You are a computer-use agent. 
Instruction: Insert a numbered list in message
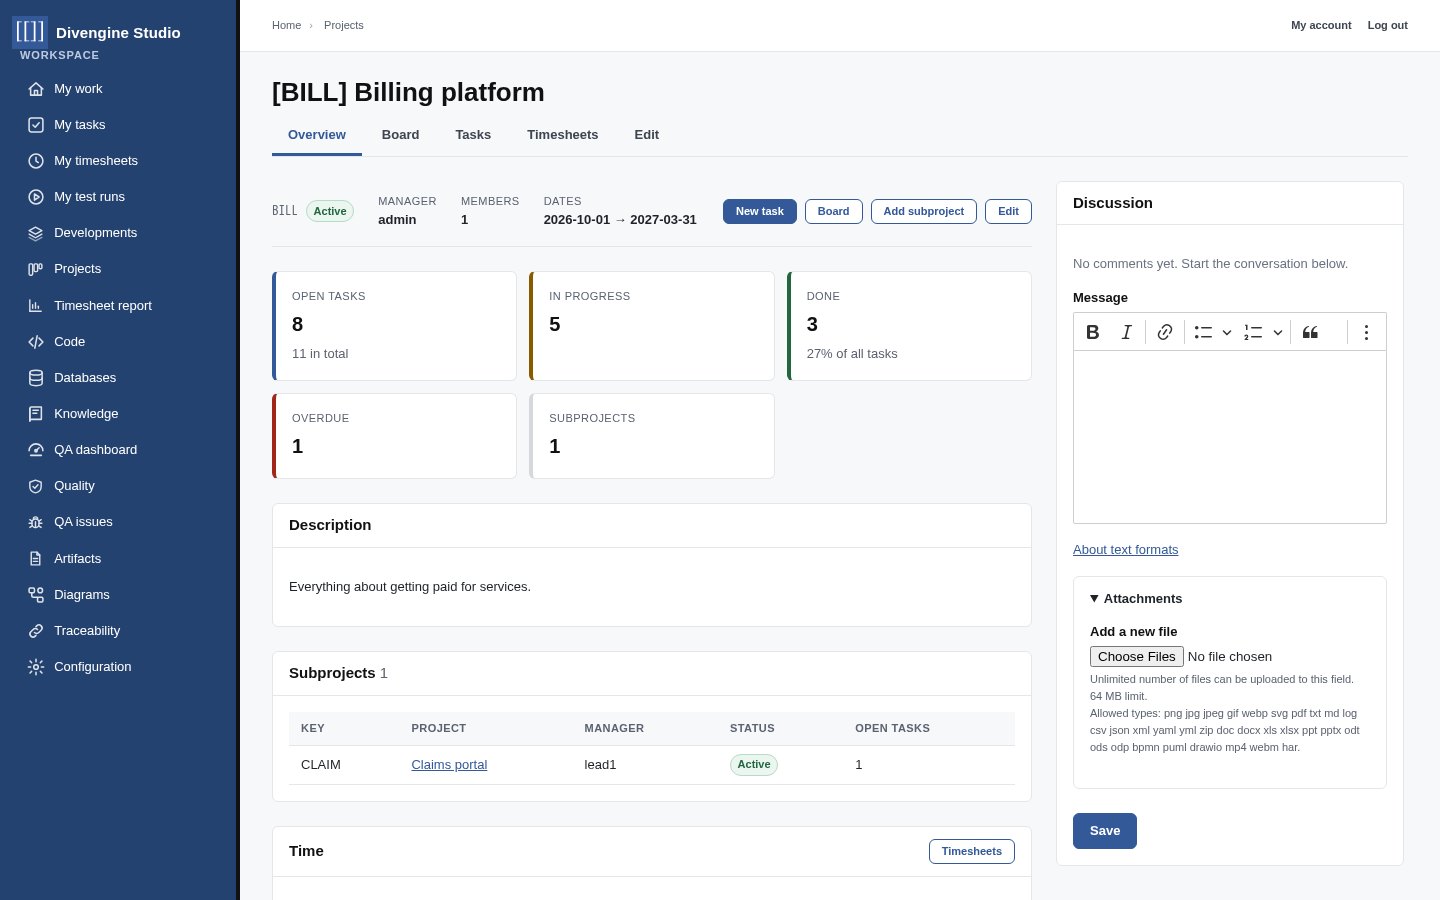click(x=1253, y=332)
